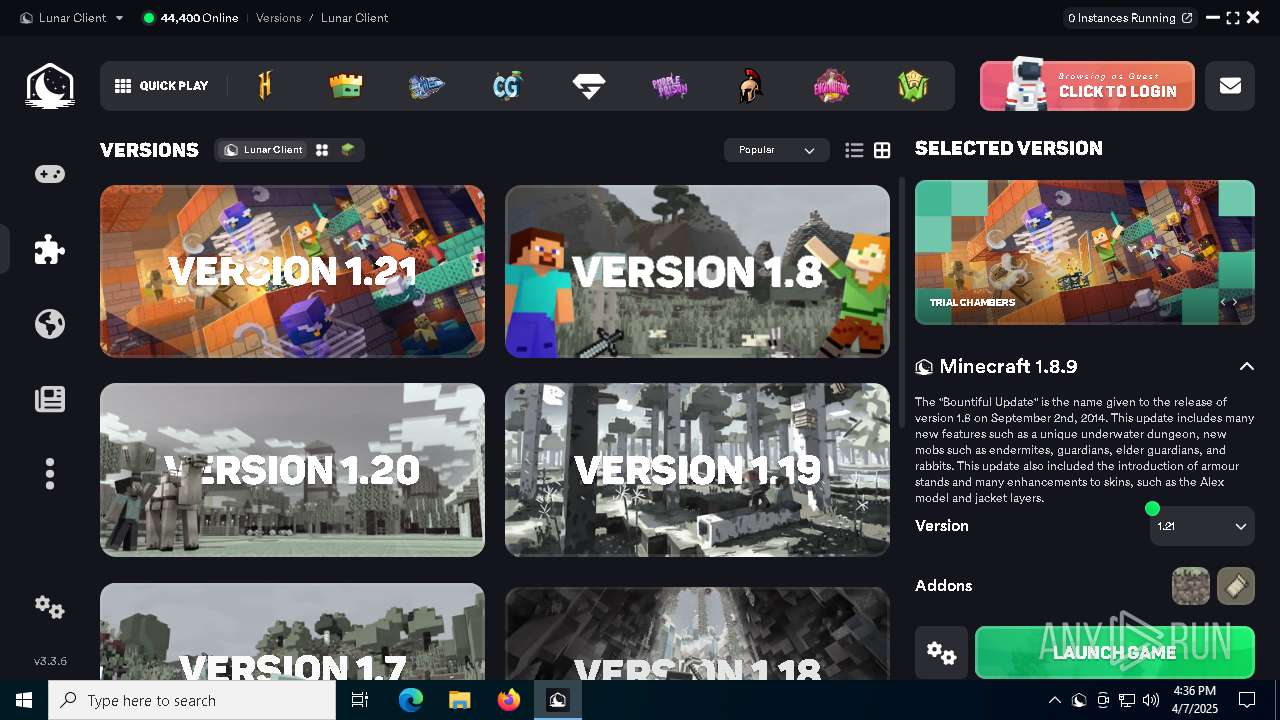Select the green block filter tab

tap(348, 150)
